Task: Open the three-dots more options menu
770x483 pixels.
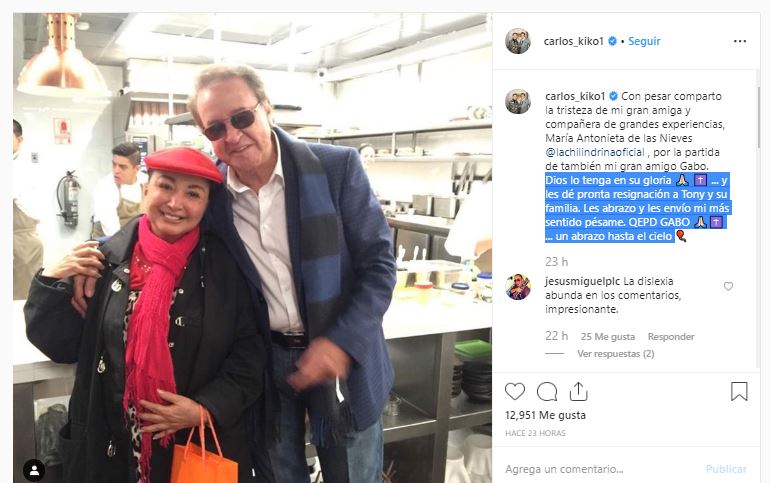Action: [x=740, y=41]
